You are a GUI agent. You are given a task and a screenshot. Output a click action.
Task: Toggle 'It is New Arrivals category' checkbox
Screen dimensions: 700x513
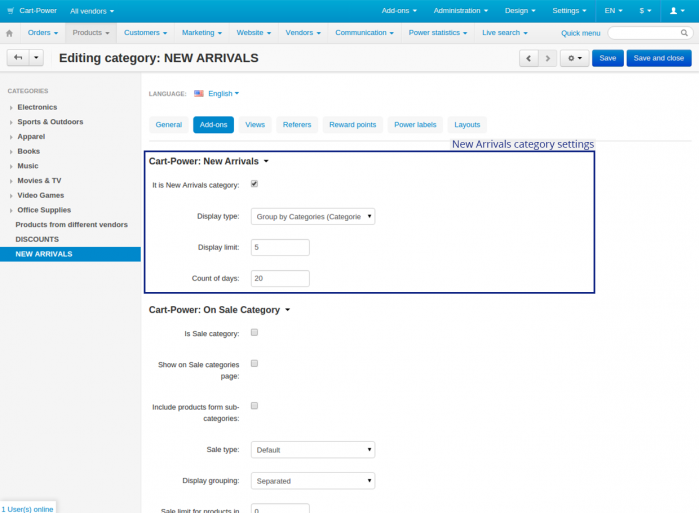(254, 184)
